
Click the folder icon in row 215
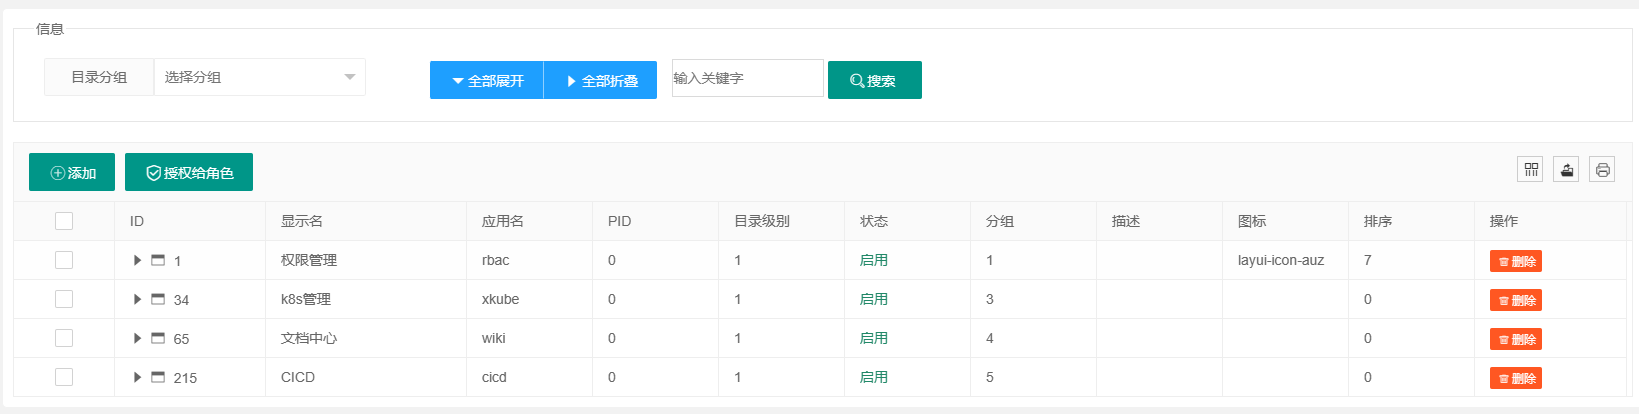158,377
